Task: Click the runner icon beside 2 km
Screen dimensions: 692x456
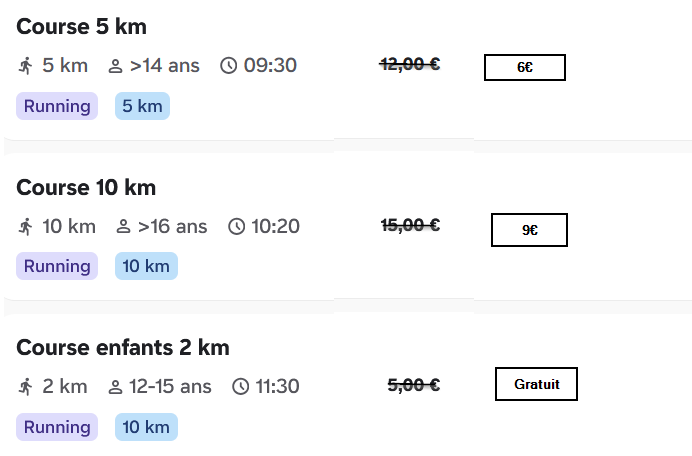Action: 26,387
